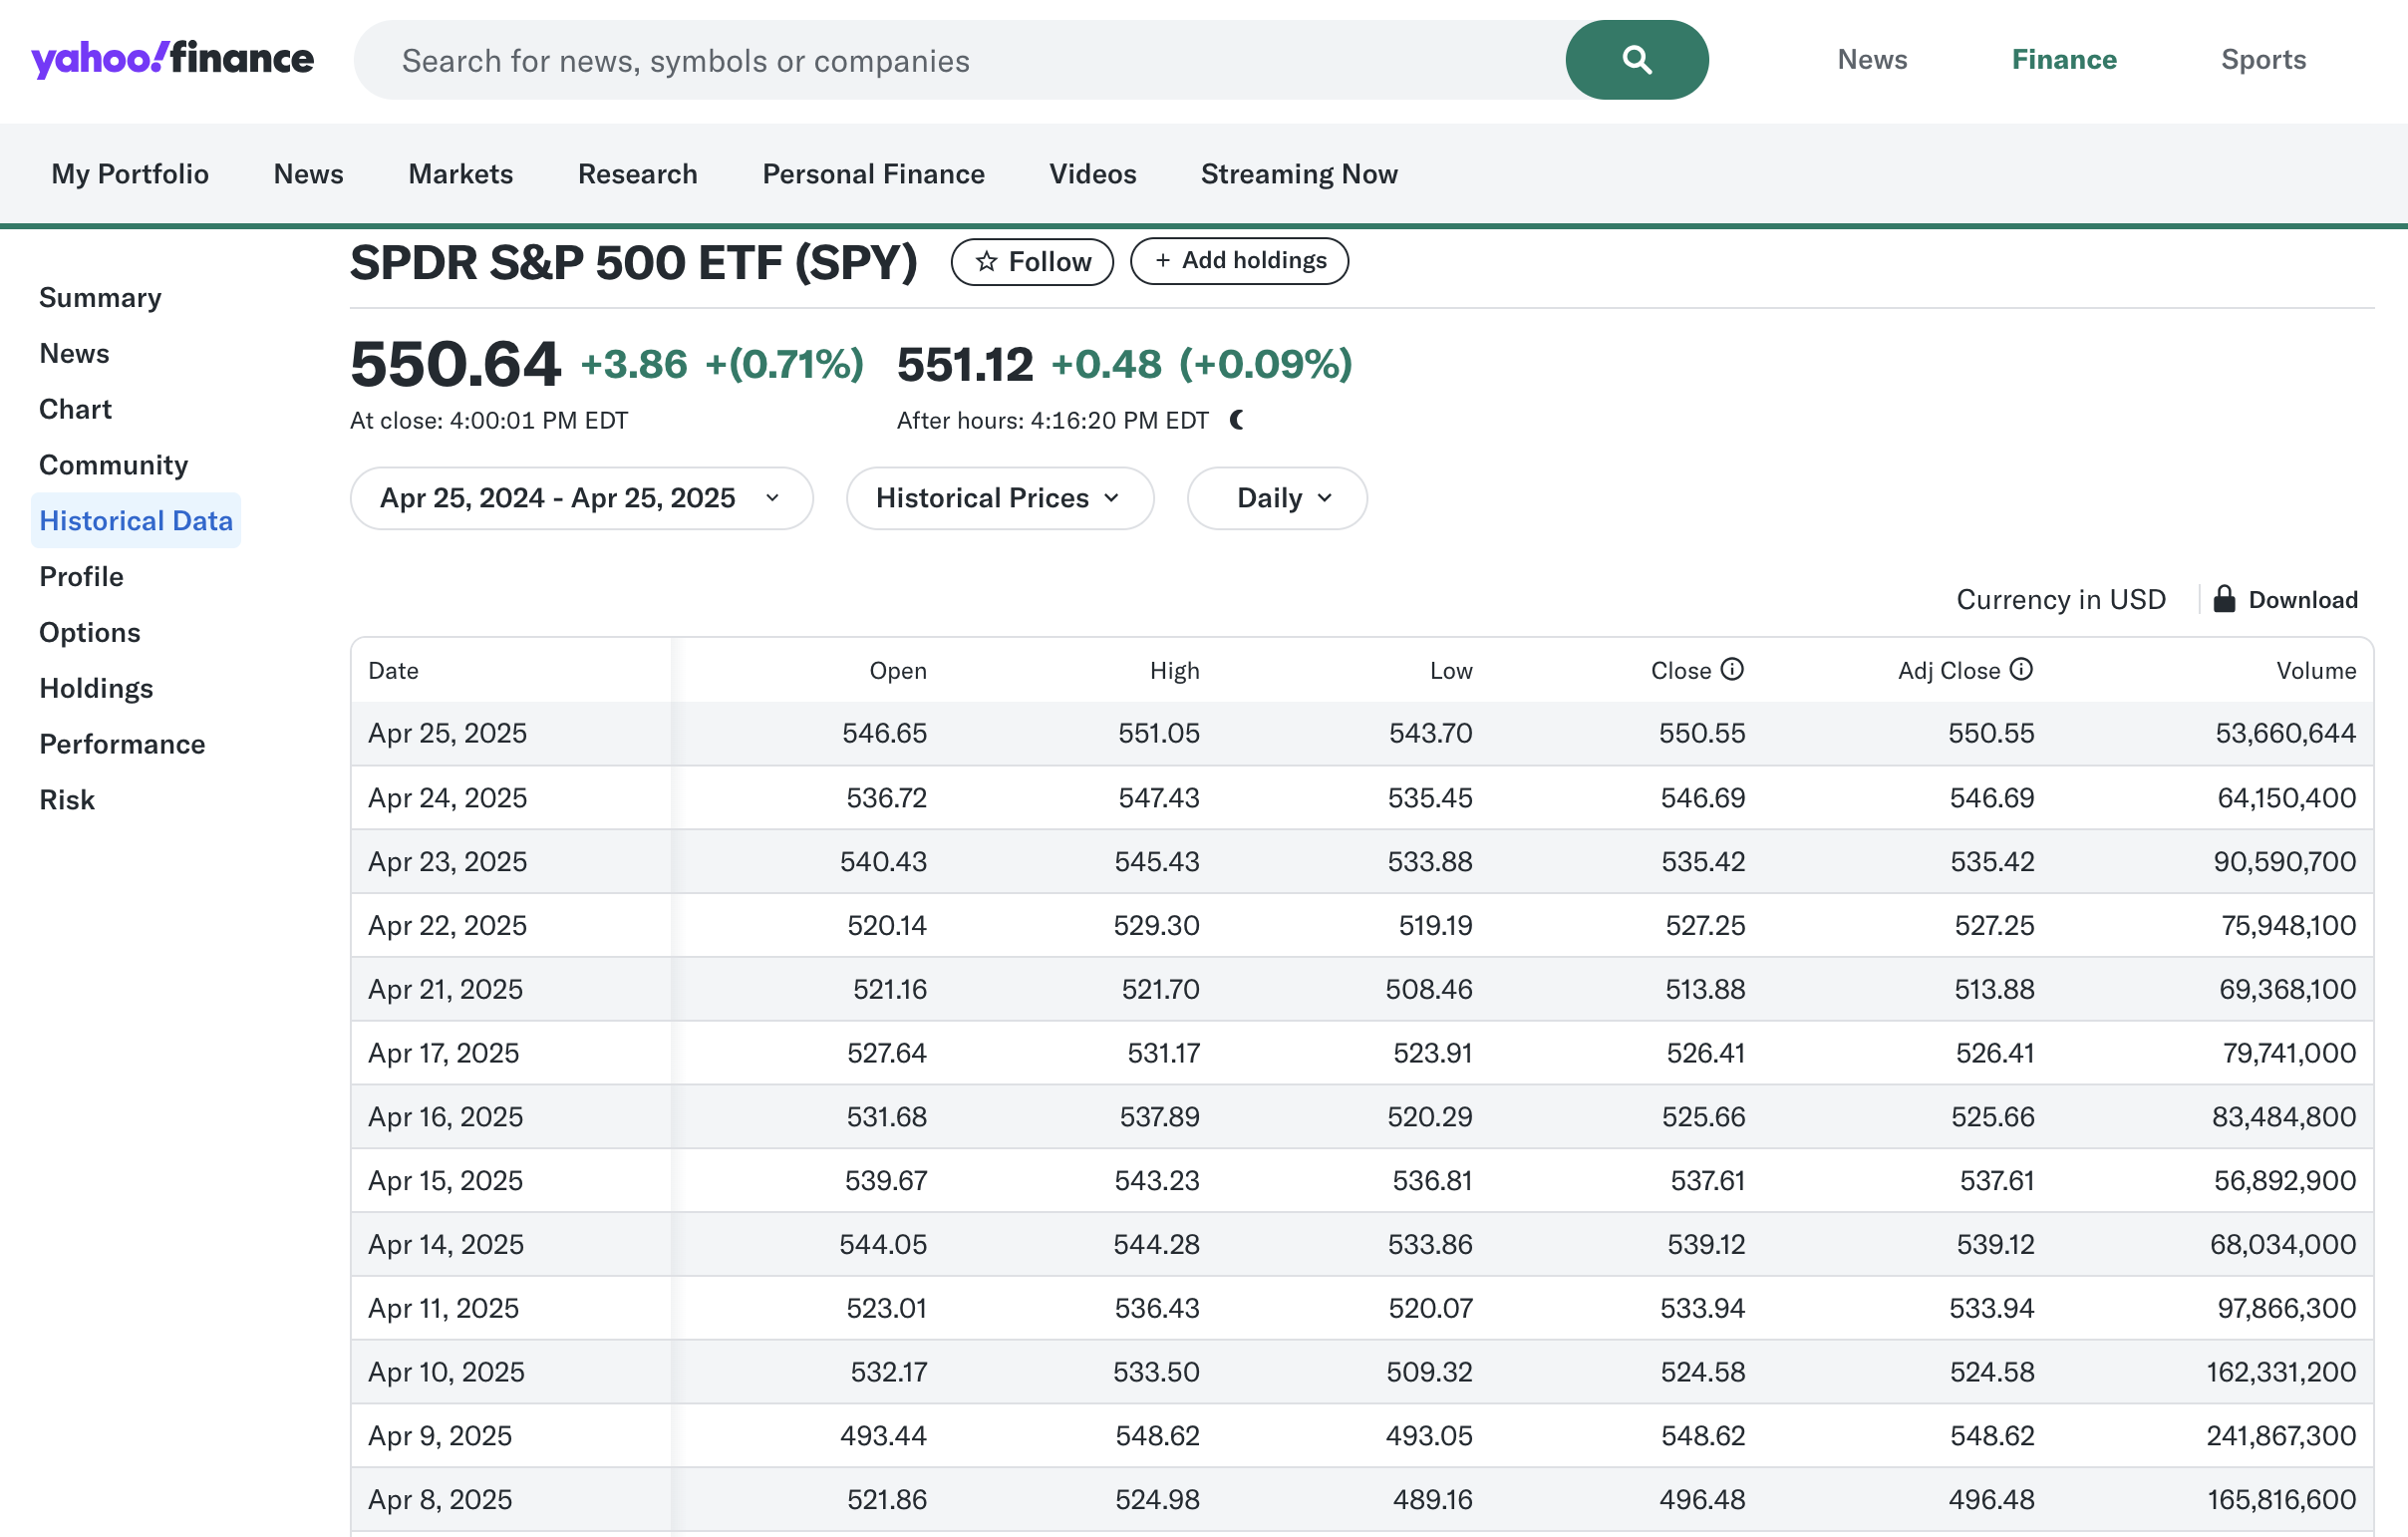Screen dimensions: 2408x1537
Task: Click the volume value 241,867,300
Action: point(2281,1435)
